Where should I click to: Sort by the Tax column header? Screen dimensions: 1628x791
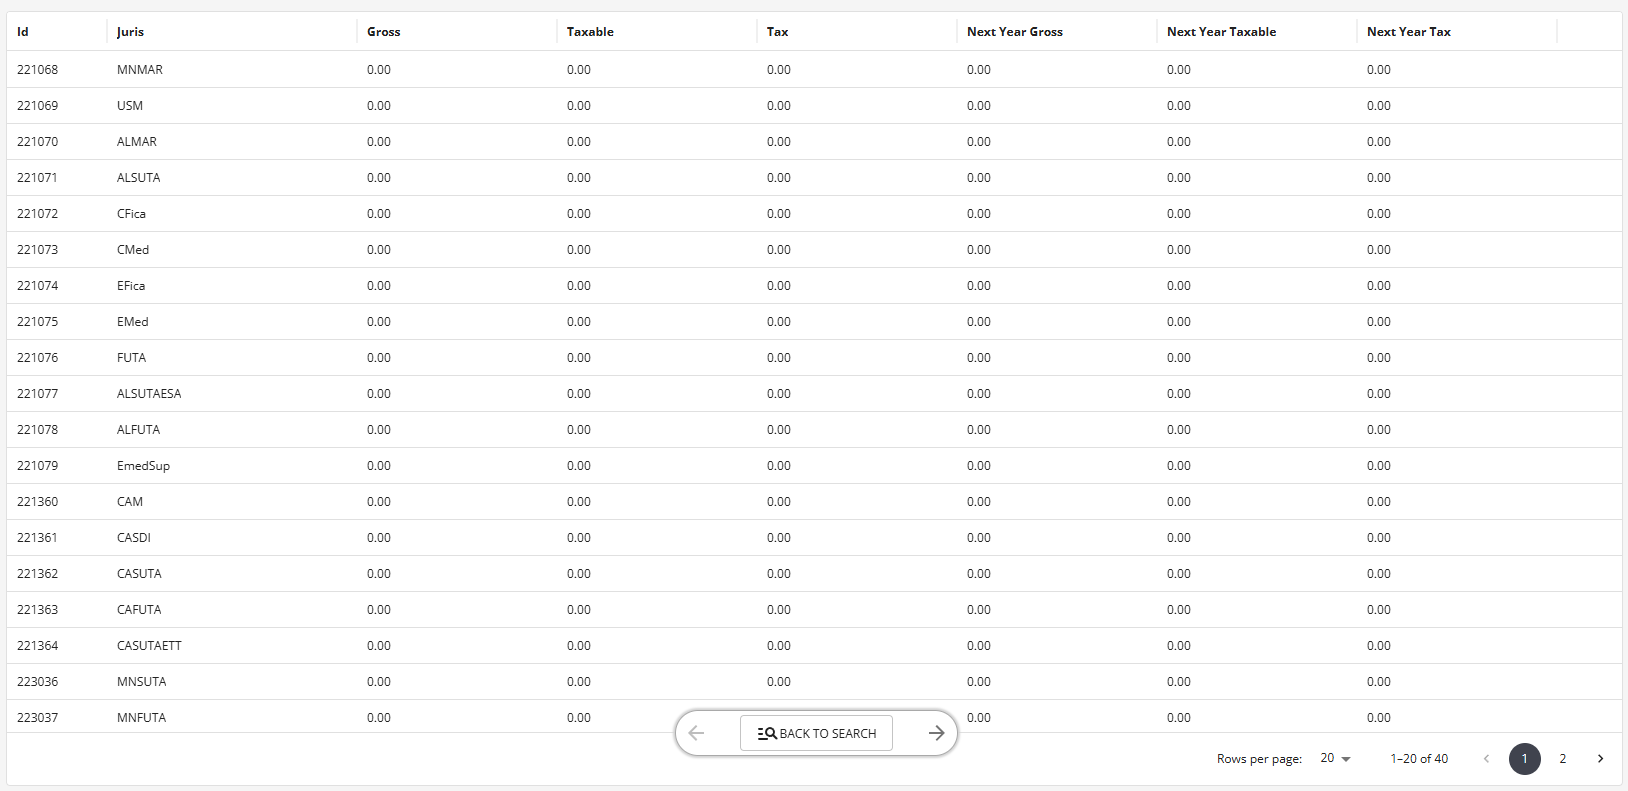point(777,32)
